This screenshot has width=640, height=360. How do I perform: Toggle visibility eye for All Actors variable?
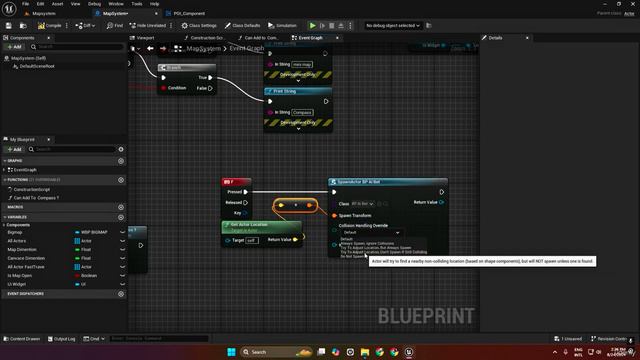tap(122, 241)
